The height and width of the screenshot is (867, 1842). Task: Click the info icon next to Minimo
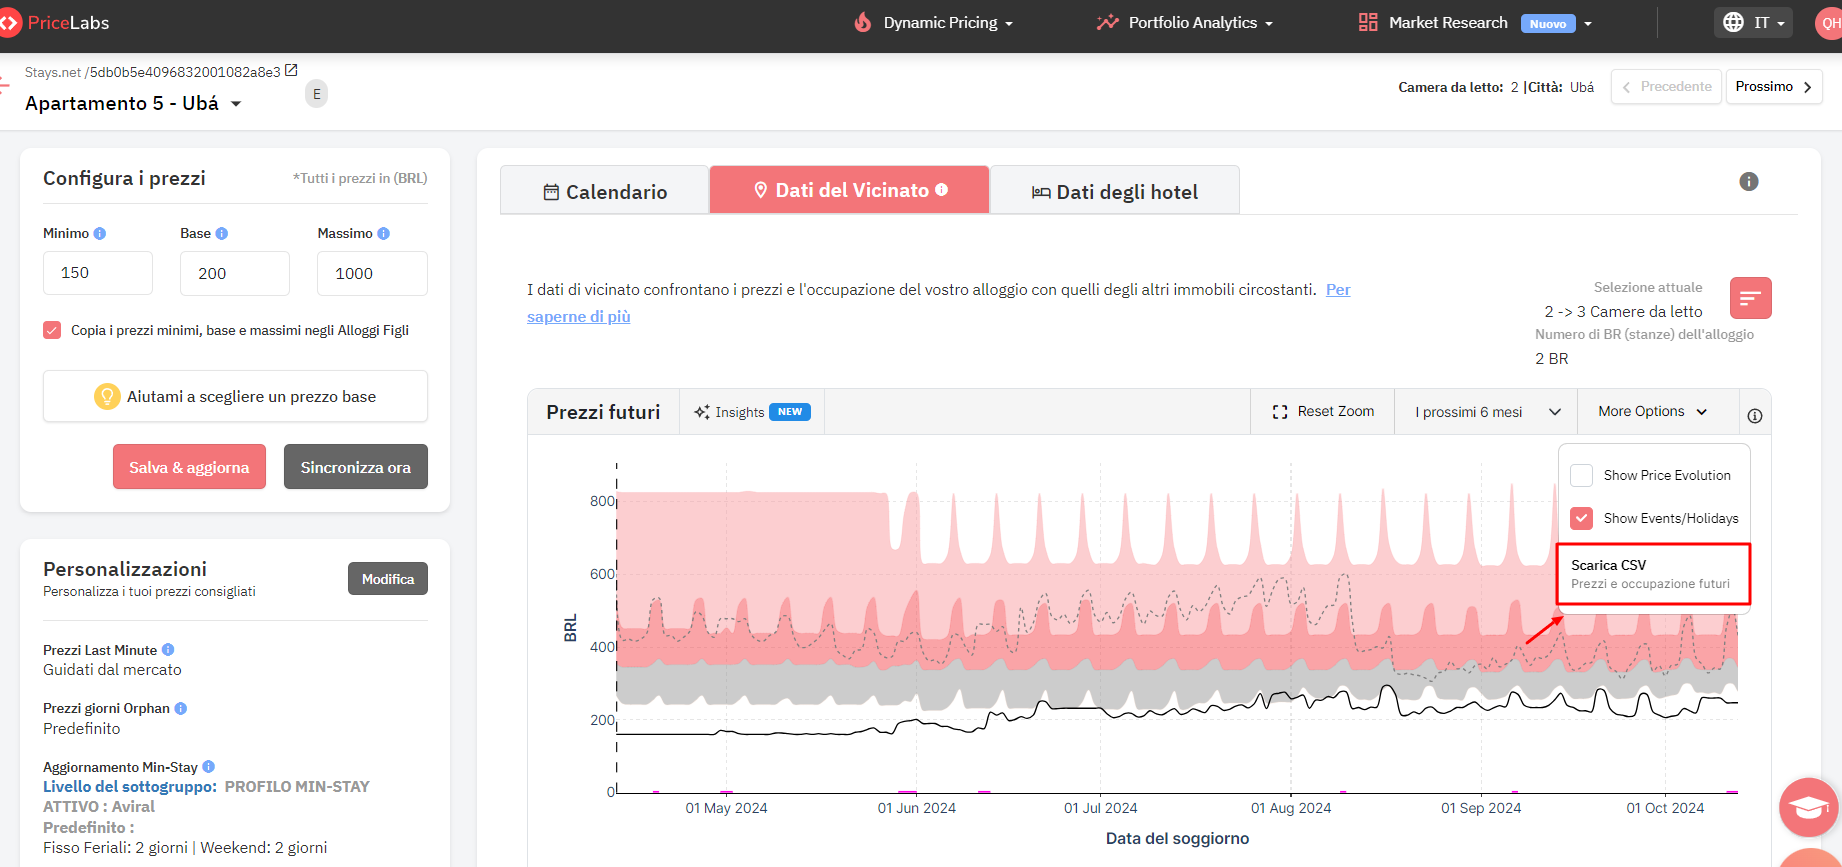[99, 233]
